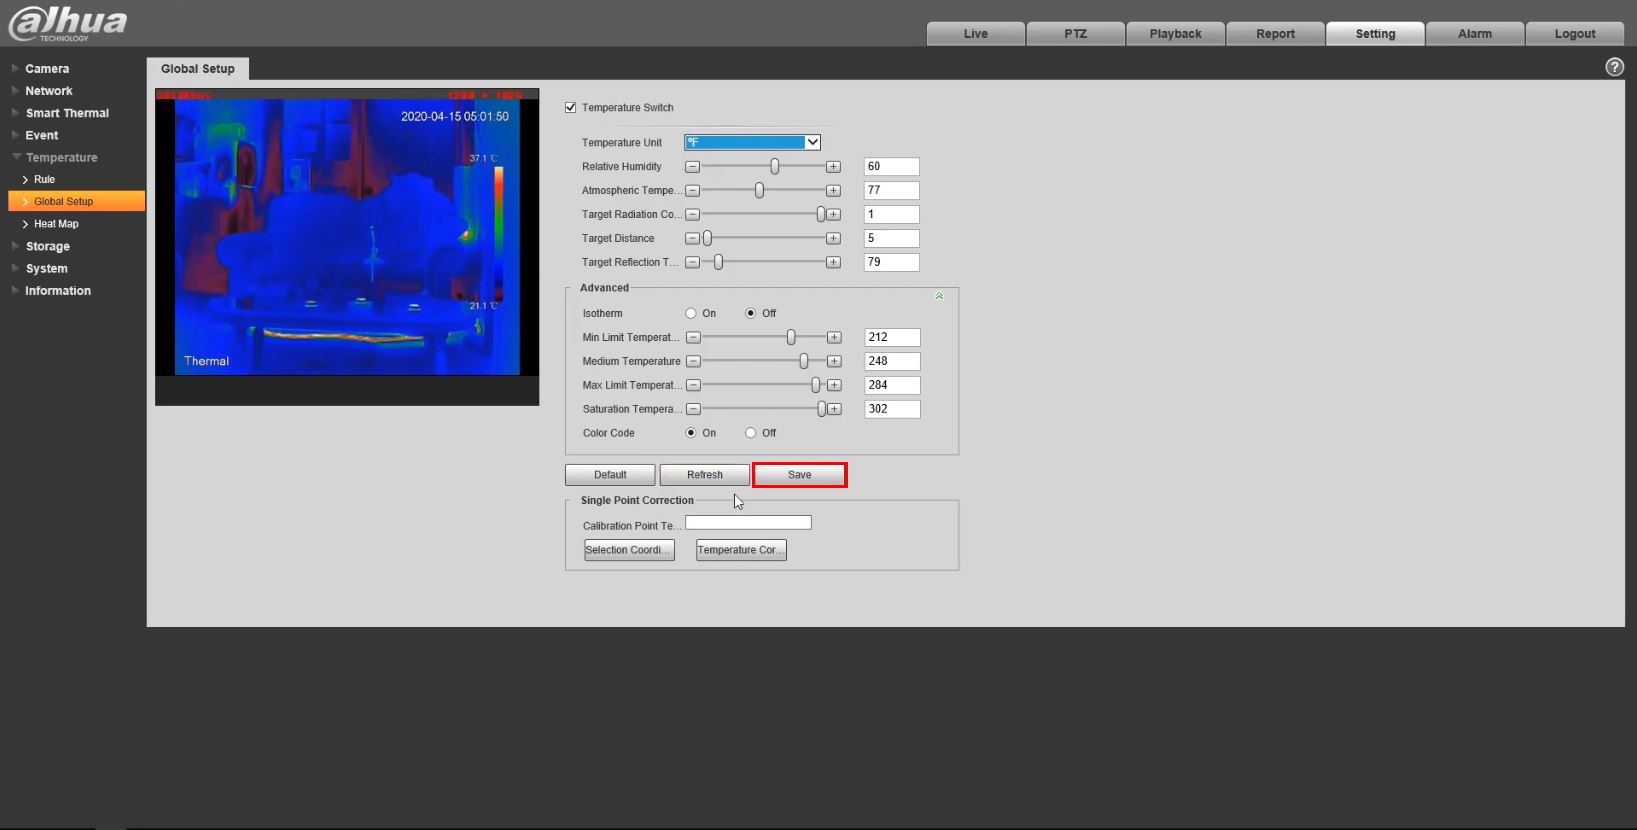Click the help question mark icon
The image size is (1637, 830).
[1614, 67]
